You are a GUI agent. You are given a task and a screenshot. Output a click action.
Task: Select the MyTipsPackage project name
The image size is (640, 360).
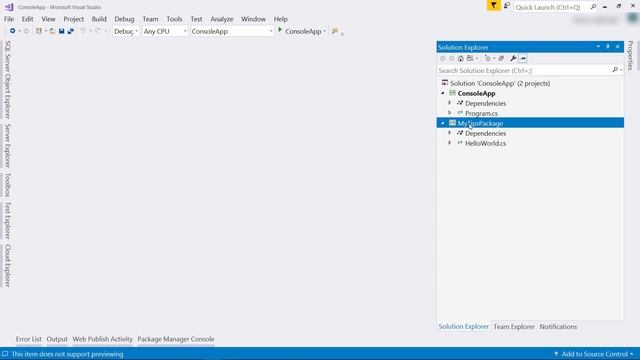point(480,123)
